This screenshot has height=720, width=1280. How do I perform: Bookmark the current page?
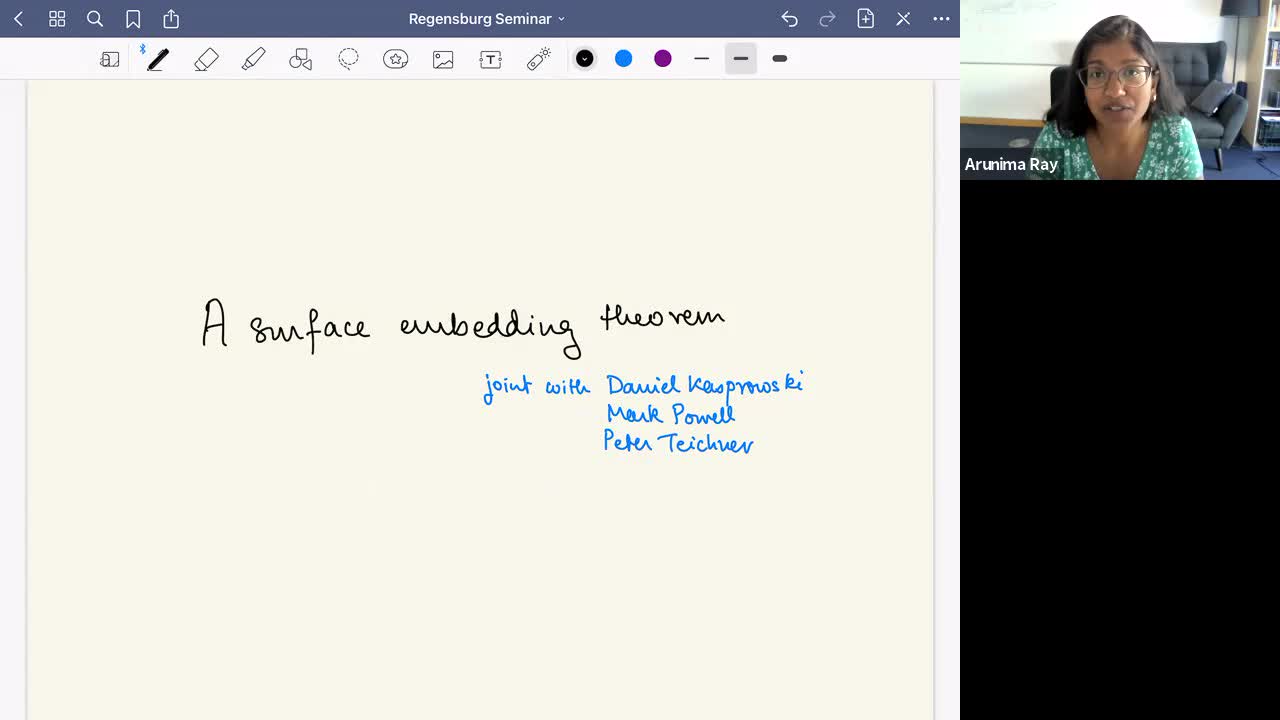click(133, 19)
